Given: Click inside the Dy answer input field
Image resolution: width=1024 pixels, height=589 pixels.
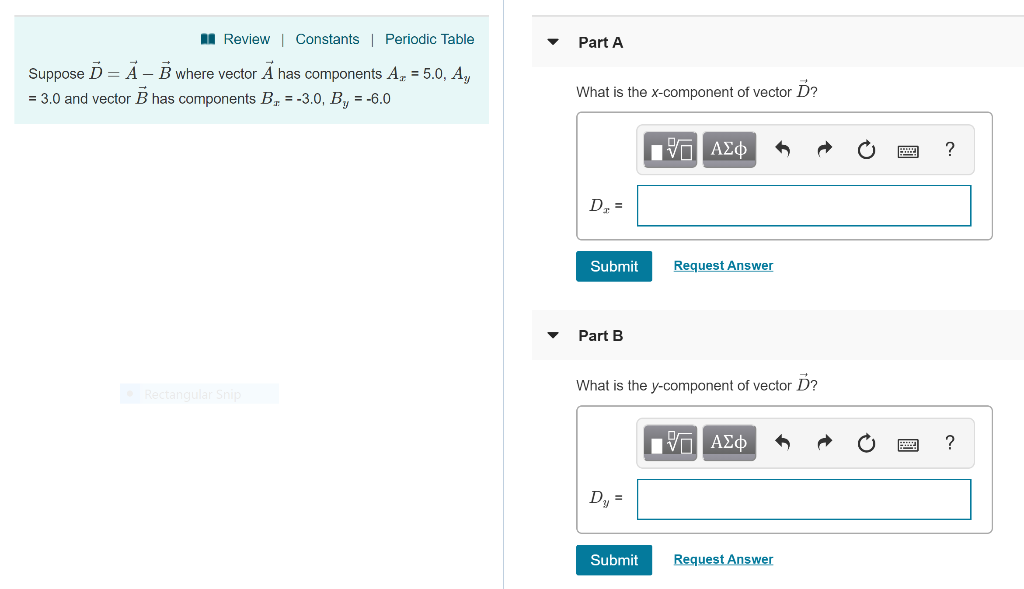Looking at the screenshot, I should pos(803,499).
